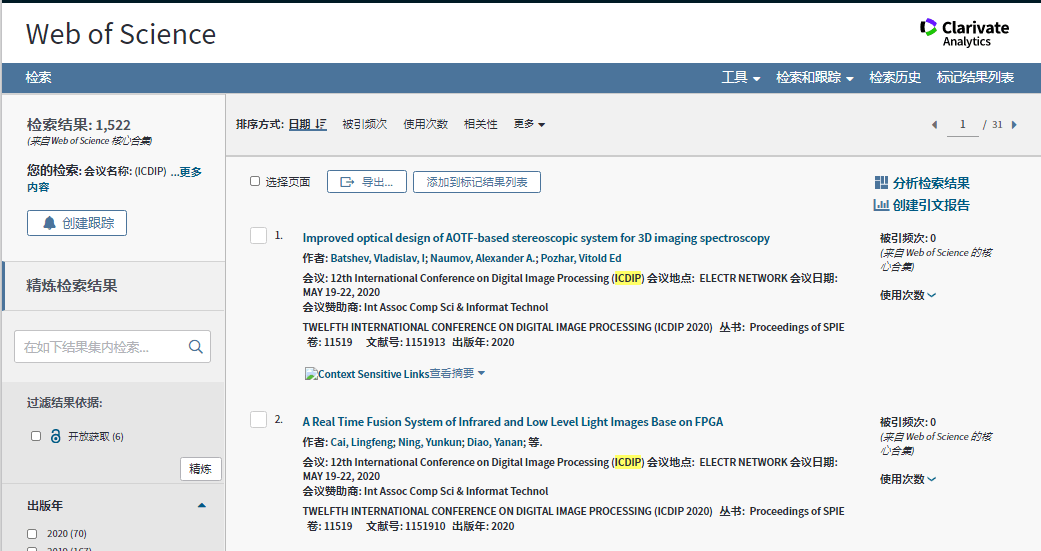
Task: Check the 2020 (70) publication year box
Action: 32,534
